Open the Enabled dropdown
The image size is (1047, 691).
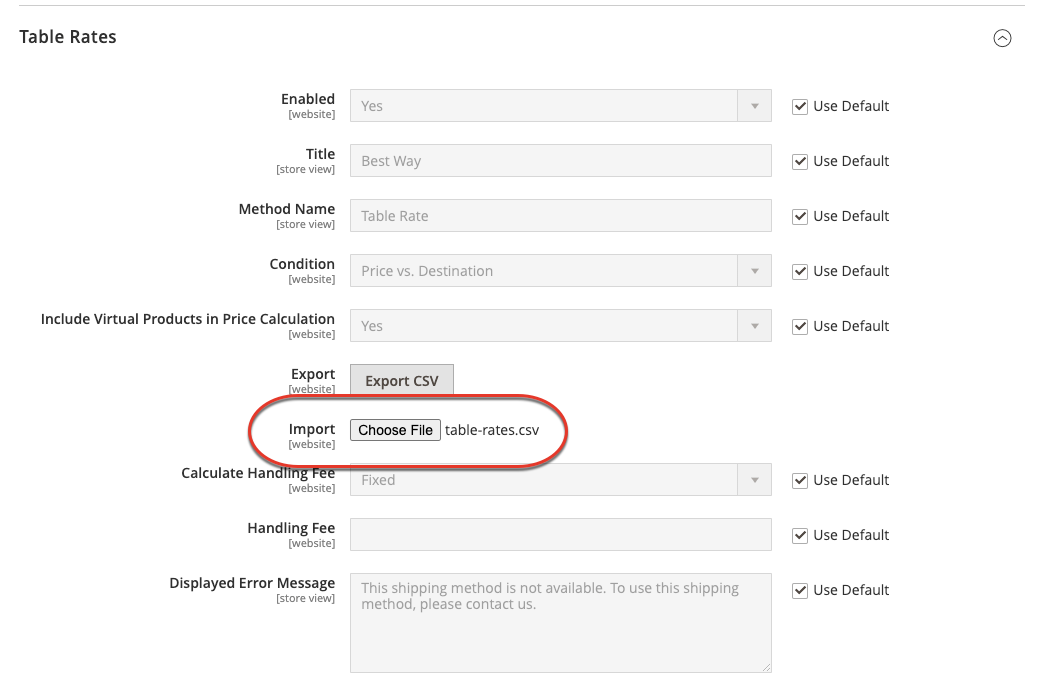pyautogui.click(x=560, y=106)
